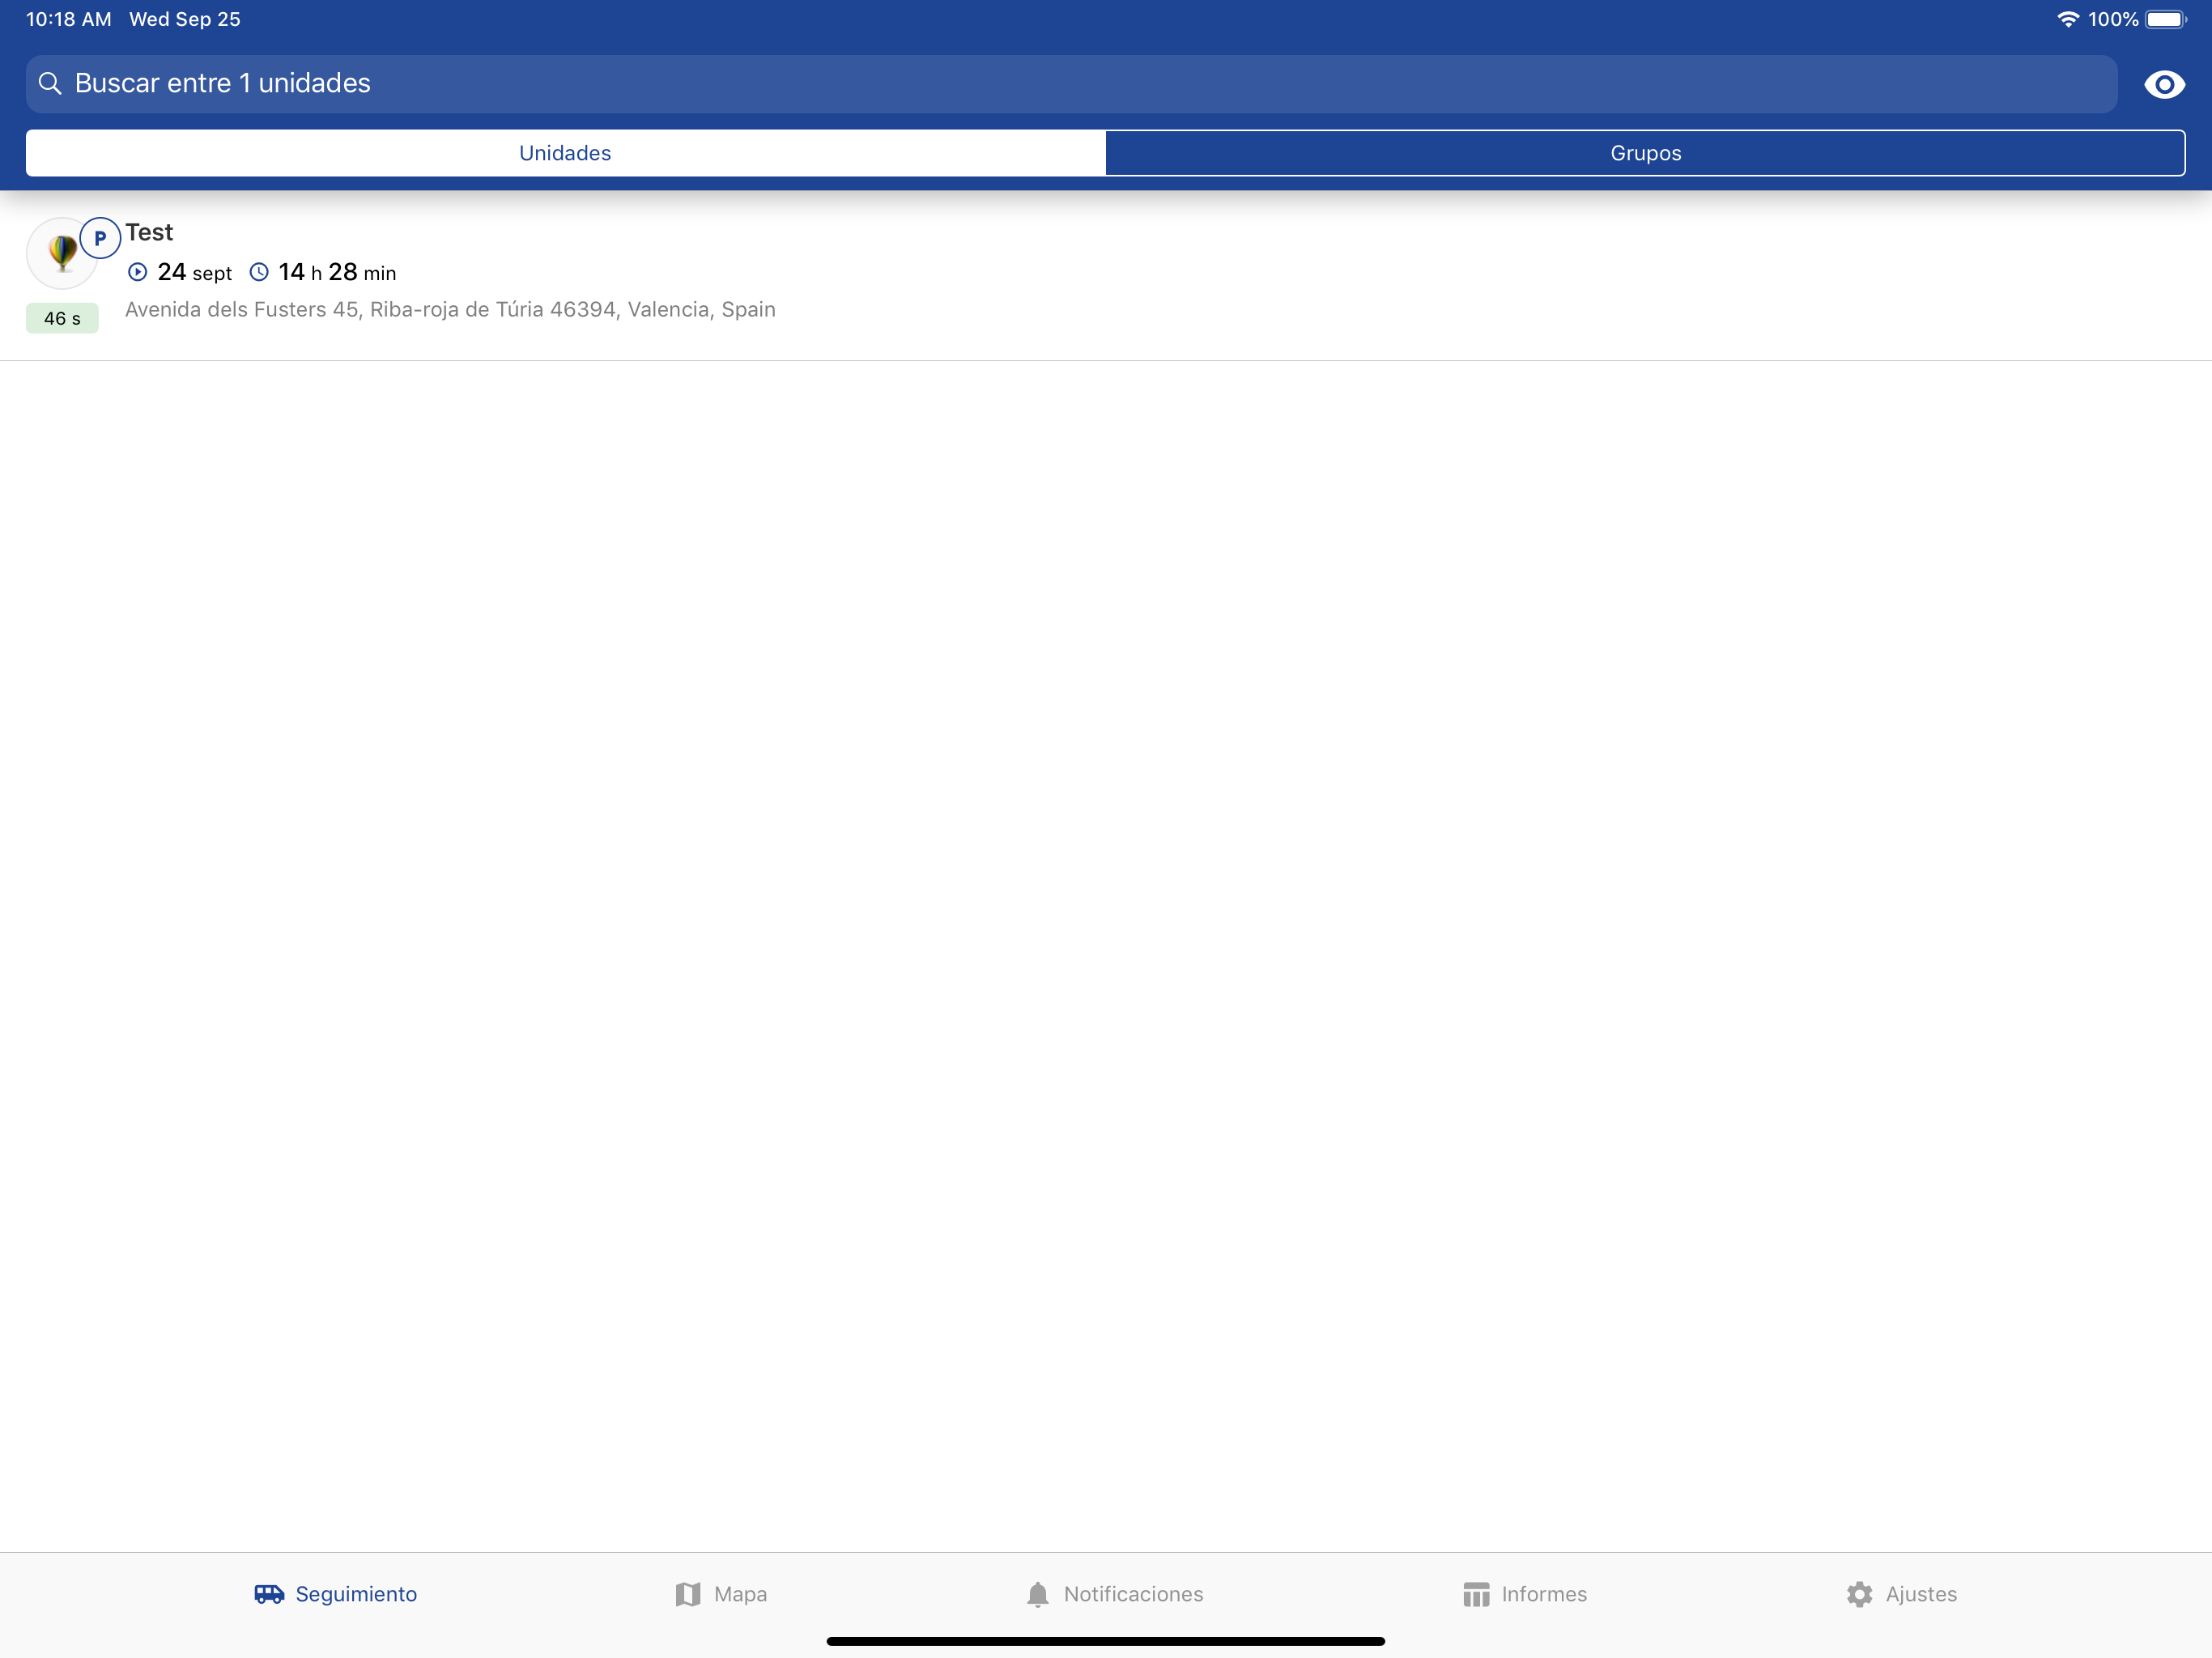The width and height of the screenshot is (2212, 1658).
Task: Switch to the Unidades tab
Action: [x=565, y=153]
